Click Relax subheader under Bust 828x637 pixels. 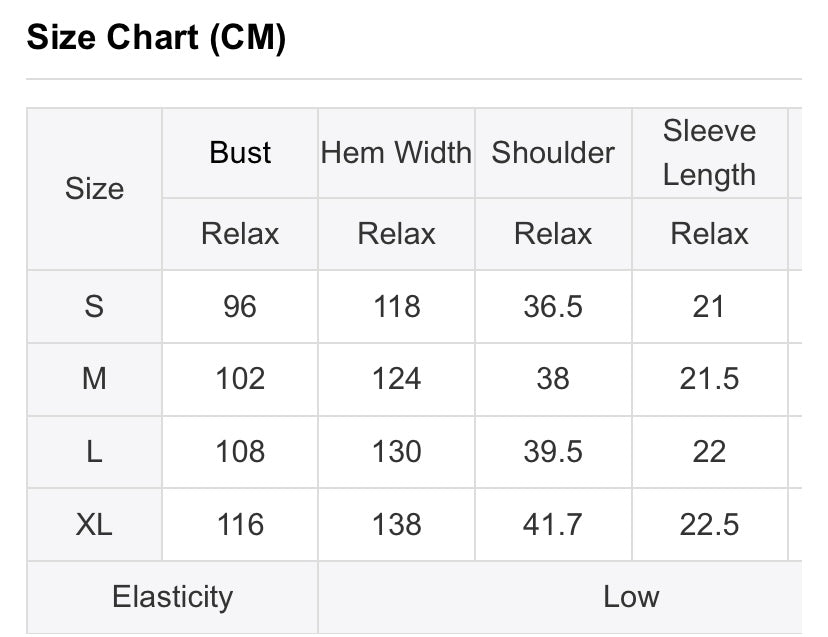[x=240, y=233]
